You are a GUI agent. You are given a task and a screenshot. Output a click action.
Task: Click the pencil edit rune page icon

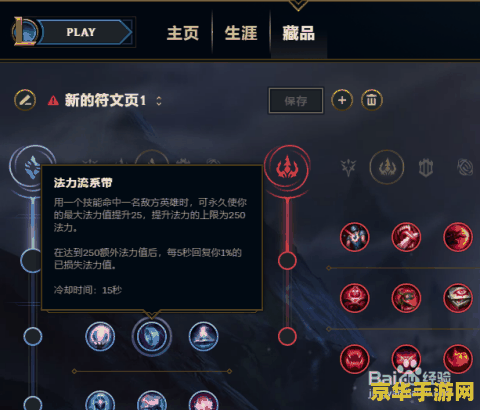pos(25,100)
